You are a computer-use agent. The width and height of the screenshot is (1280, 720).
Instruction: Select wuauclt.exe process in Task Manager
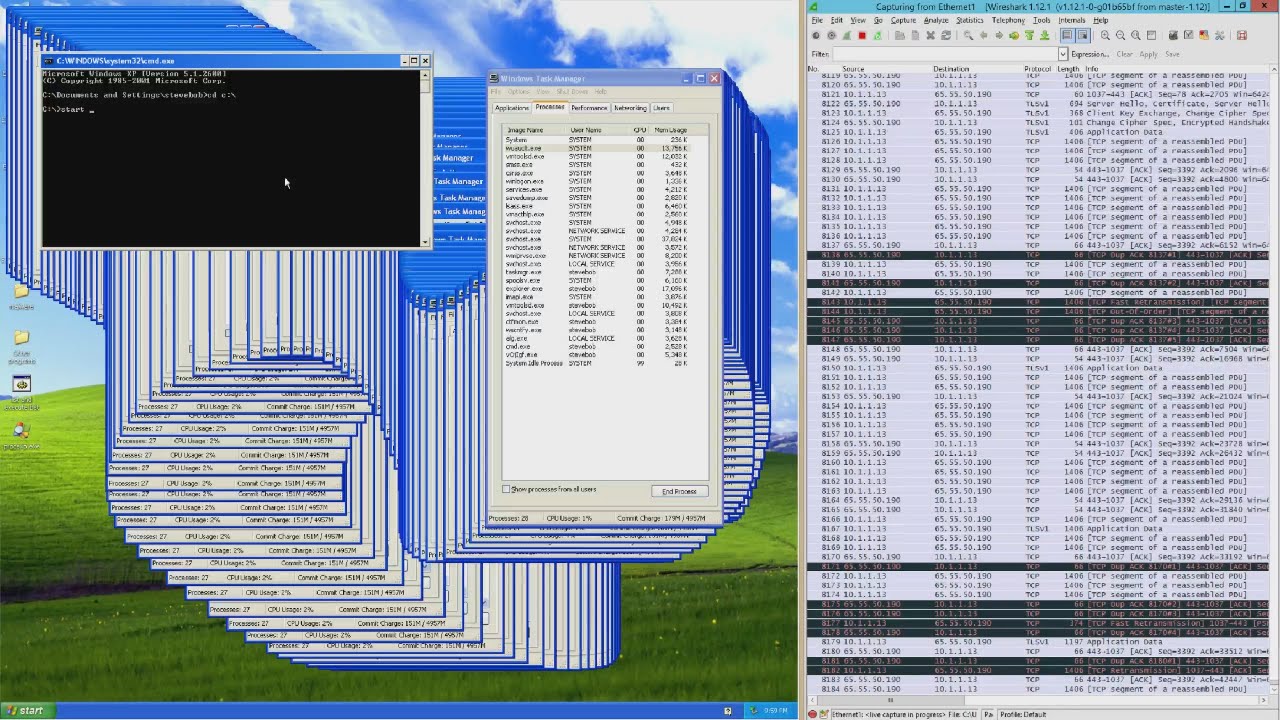[597, 148]
